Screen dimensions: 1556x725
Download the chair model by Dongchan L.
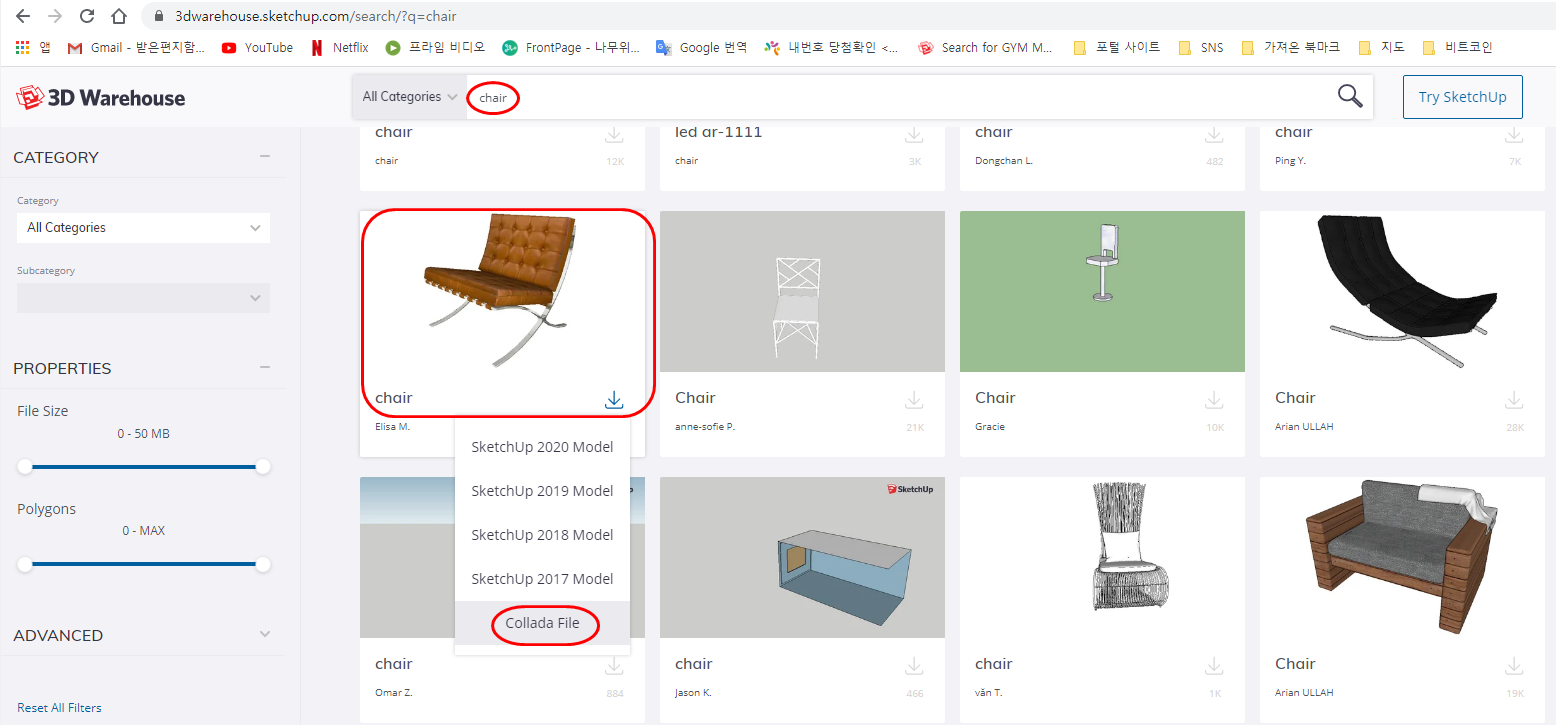pos(1214,134)
